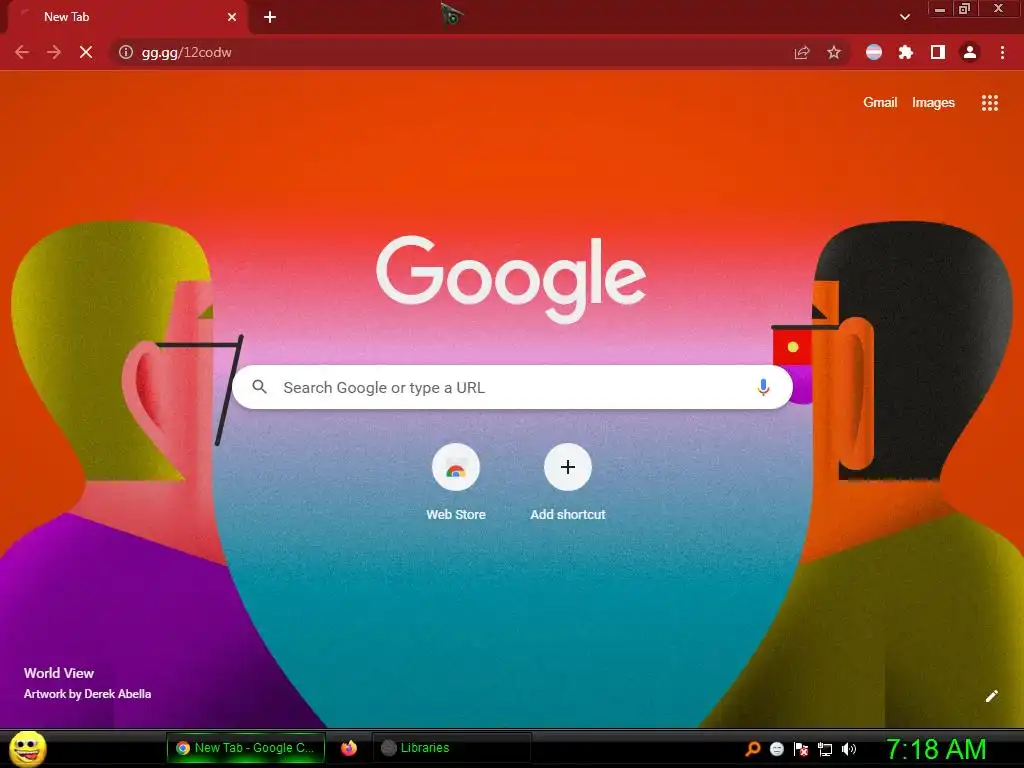
Task: Open the Extensions puzzle piece menu
Action: [x=906, y=52]
